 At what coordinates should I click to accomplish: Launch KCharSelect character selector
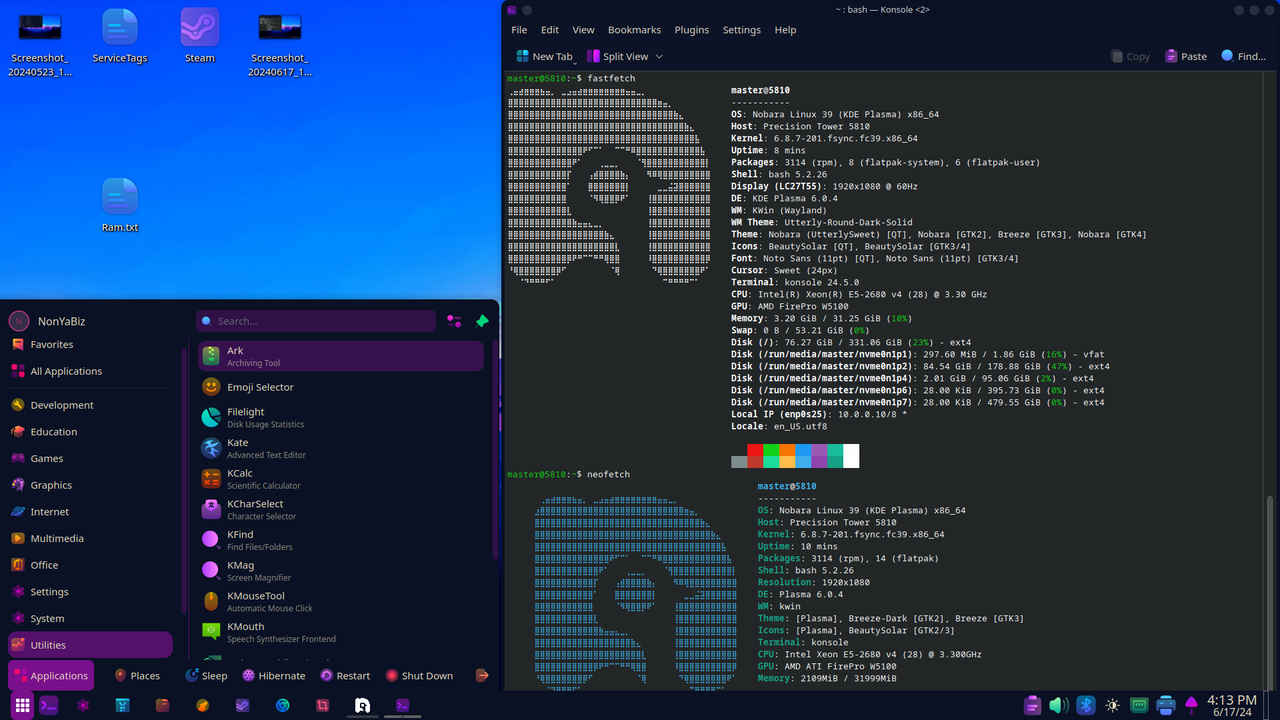tap(340, 509)
